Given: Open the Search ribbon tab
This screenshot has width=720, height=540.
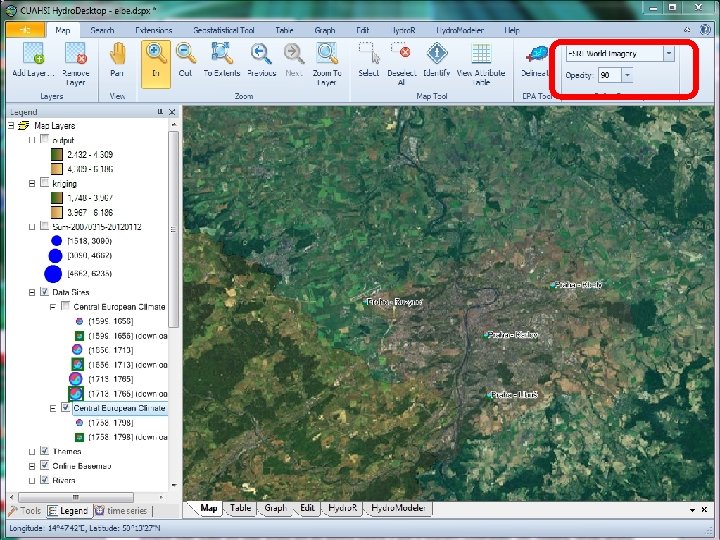Looking at the screenshot, I should point(102,30).
